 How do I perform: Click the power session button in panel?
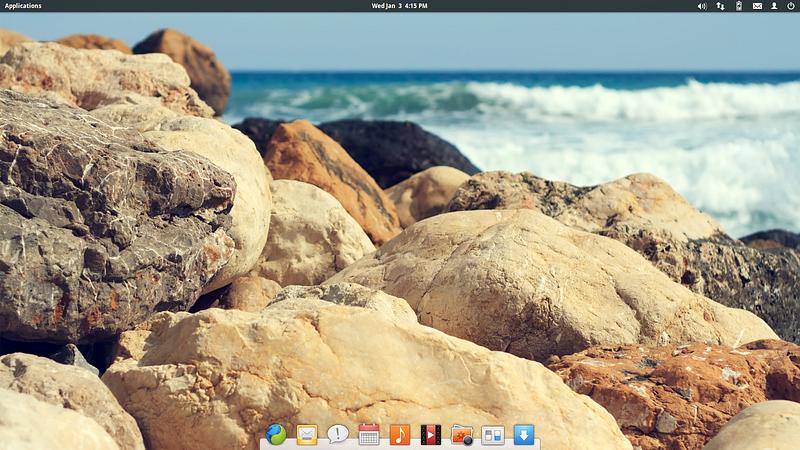click(x=790, y=6)
